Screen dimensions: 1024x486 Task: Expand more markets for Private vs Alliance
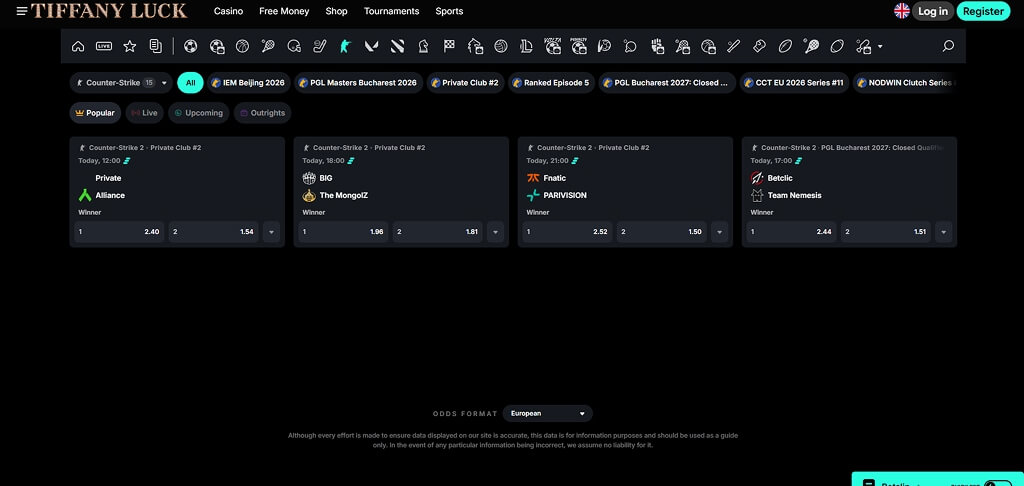tap(272, 232)
